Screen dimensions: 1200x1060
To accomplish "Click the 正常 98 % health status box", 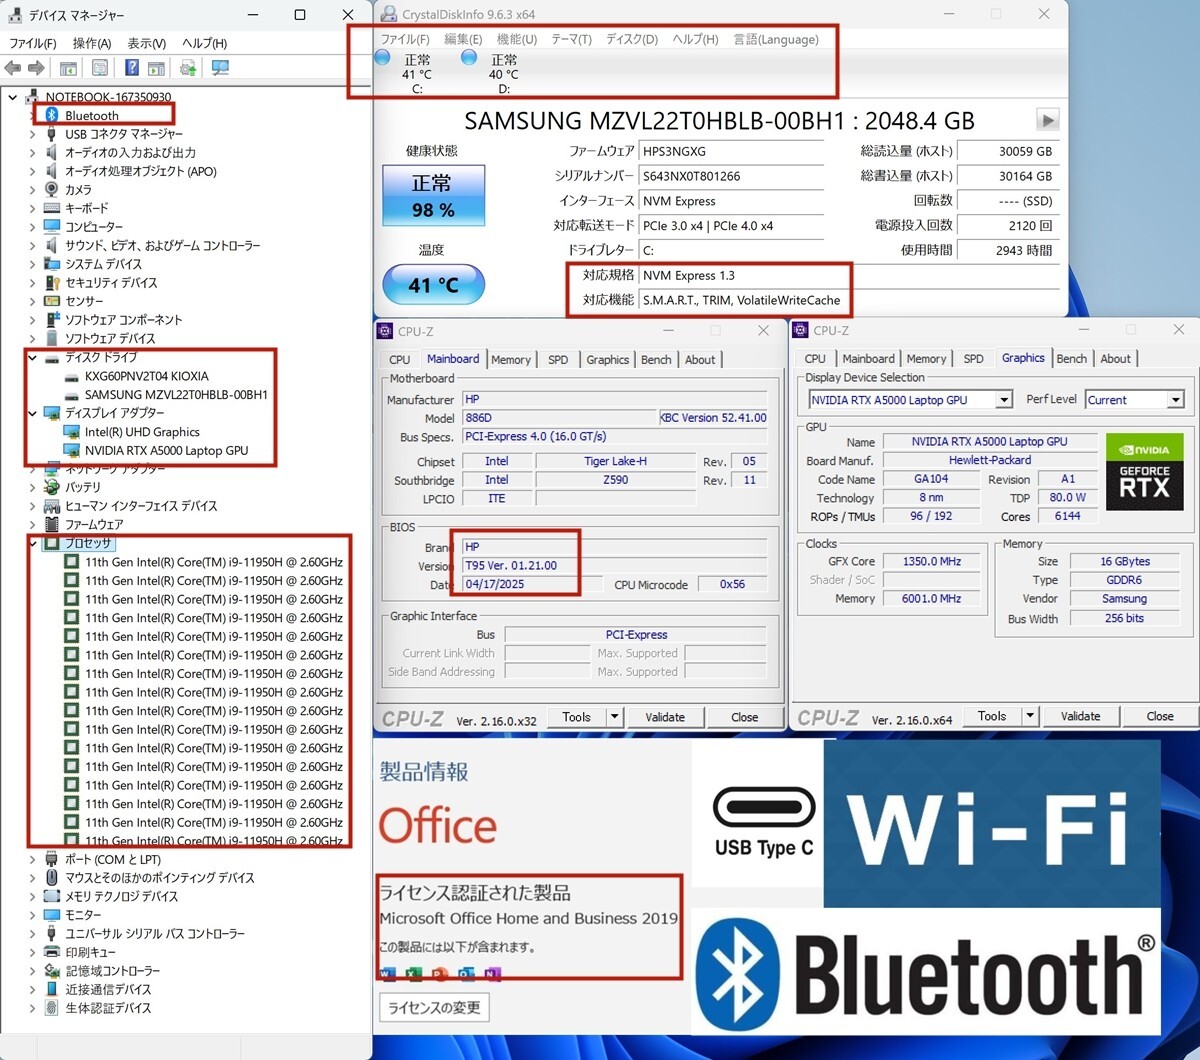I will point(433,196).
